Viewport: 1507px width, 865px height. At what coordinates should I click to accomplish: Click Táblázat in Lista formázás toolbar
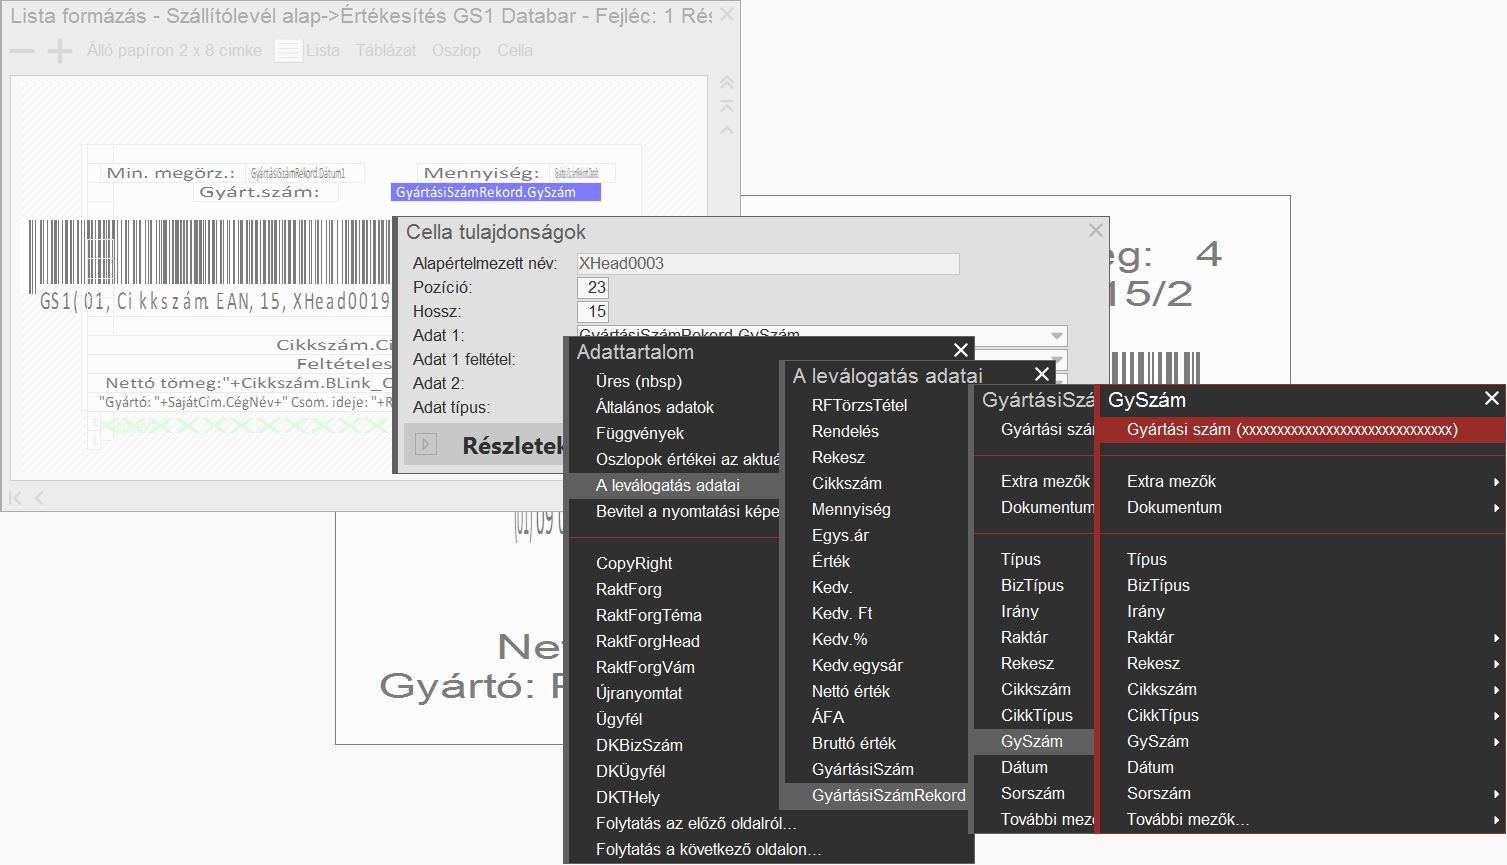click(x=386, y=50)
